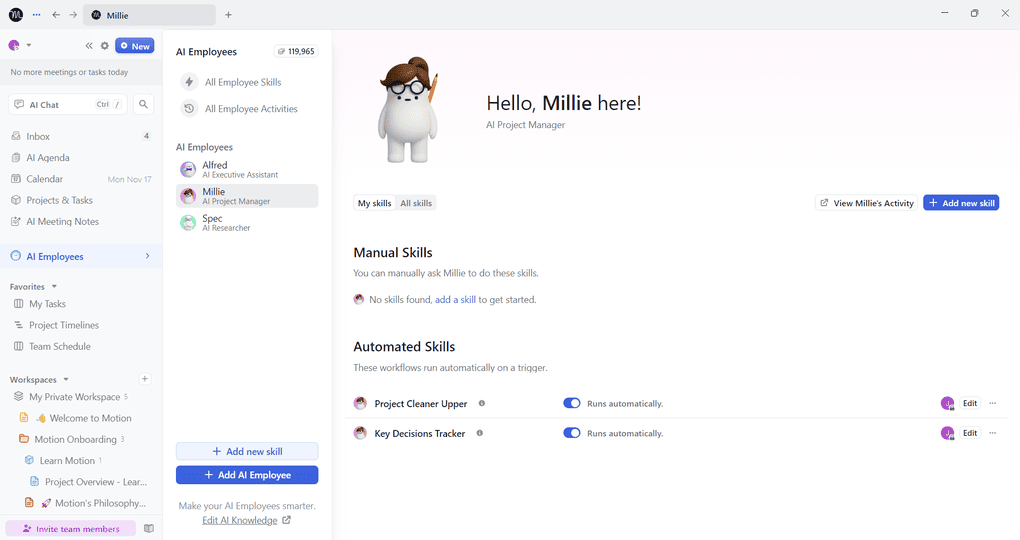Open All Employee Skills
Viewport: 1020px width, 540px height.
coord(247,82)
